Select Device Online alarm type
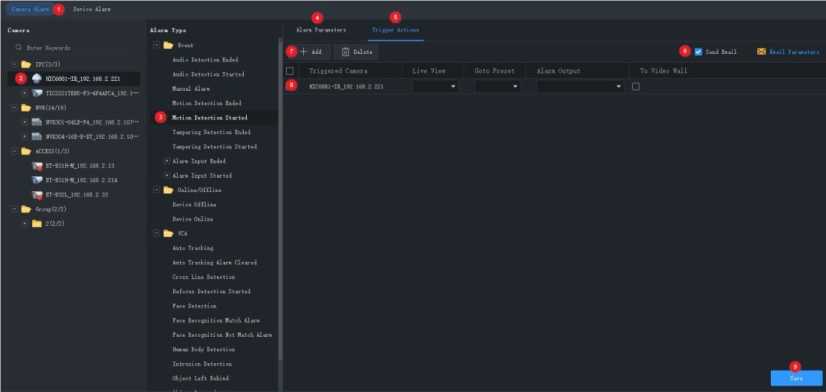 pos(192,219)
